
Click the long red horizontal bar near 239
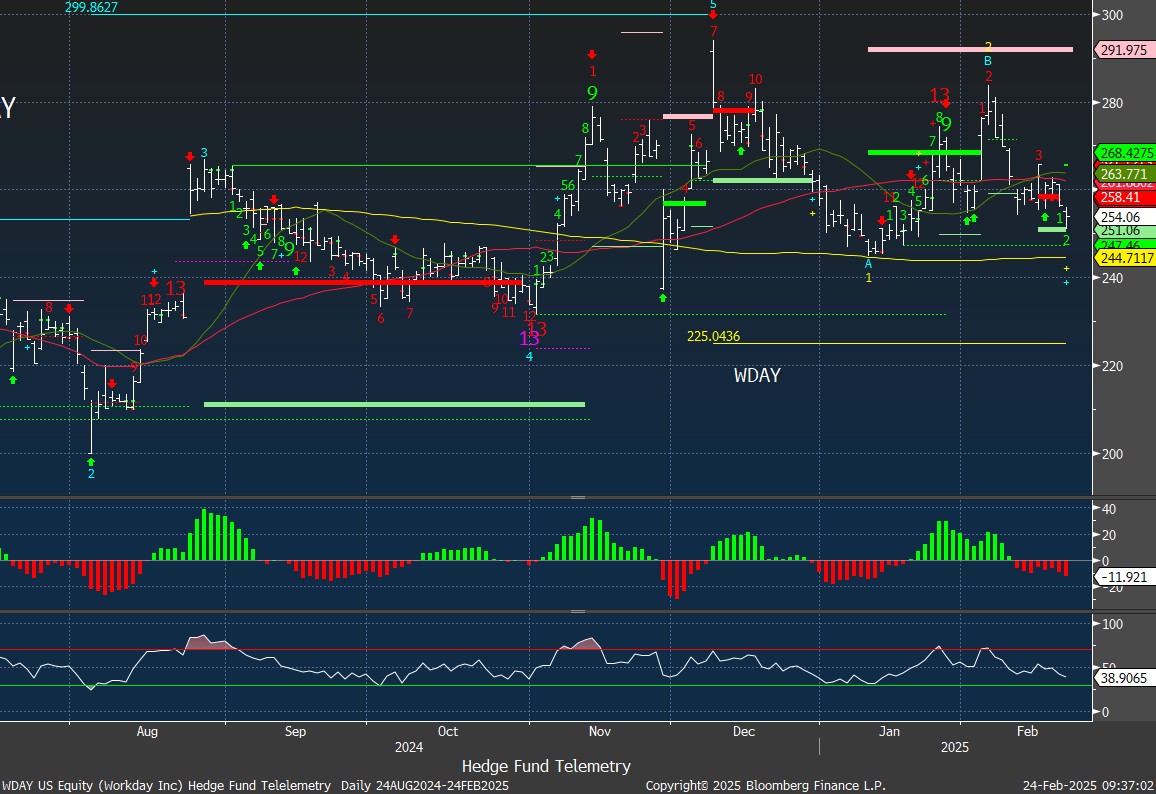[362, 283]
